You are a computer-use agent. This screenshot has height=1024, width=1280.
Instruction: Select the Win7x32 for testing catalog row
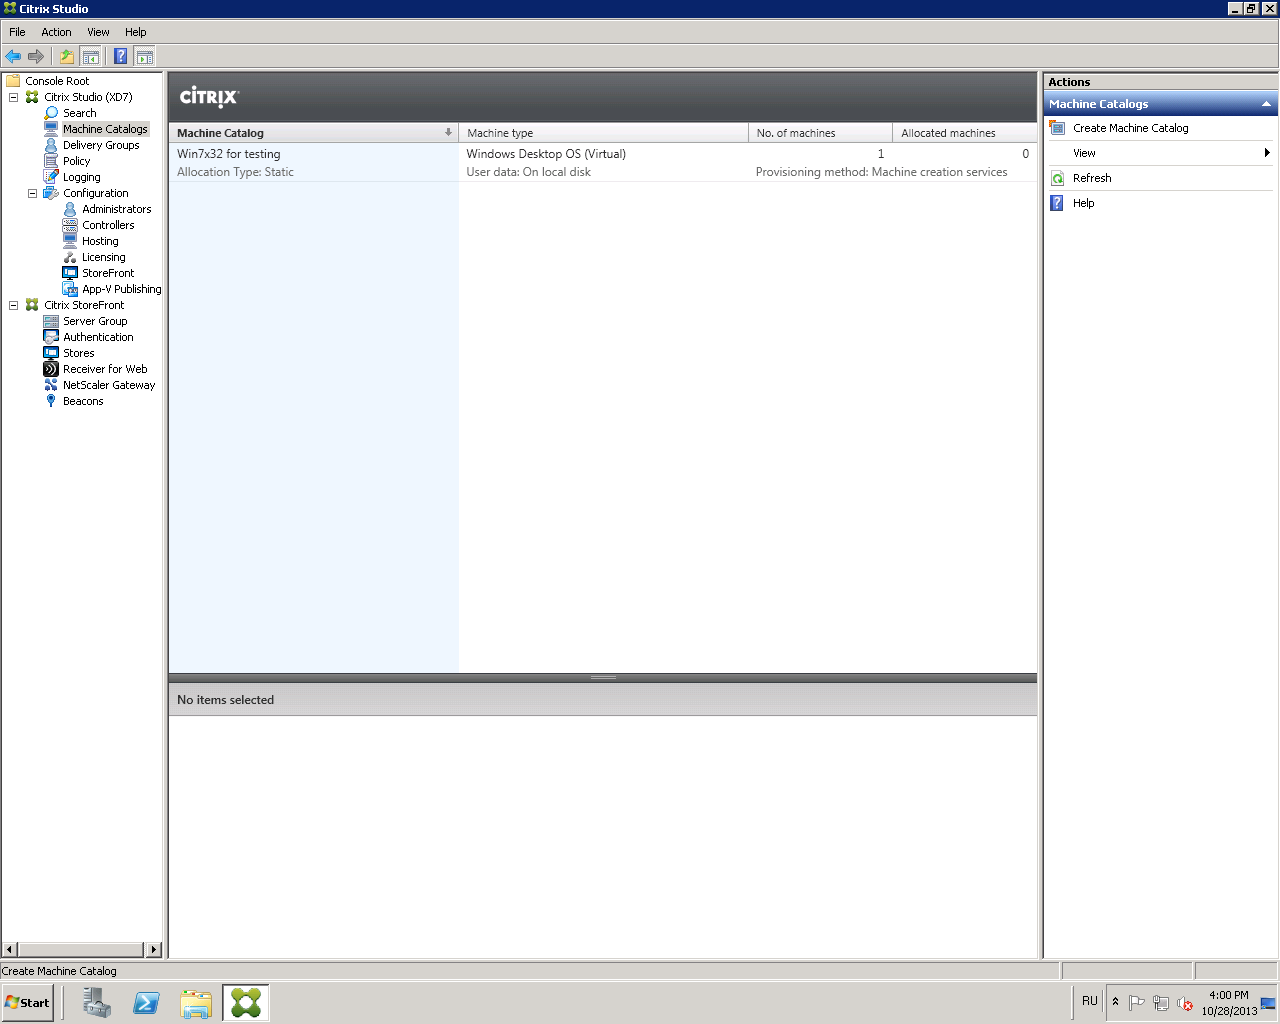603,162
